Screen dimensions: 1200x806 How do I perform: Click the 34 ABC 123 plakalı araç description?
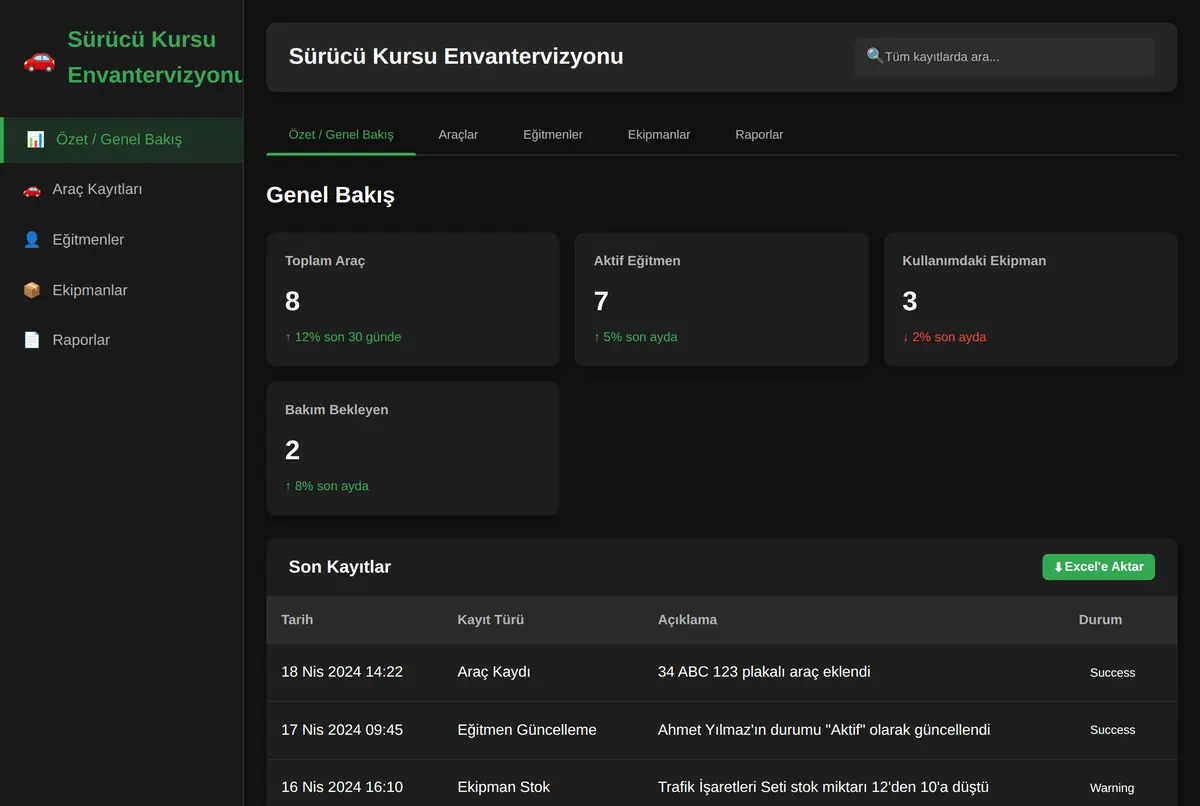pyautogui.click(x=764, y=672)
